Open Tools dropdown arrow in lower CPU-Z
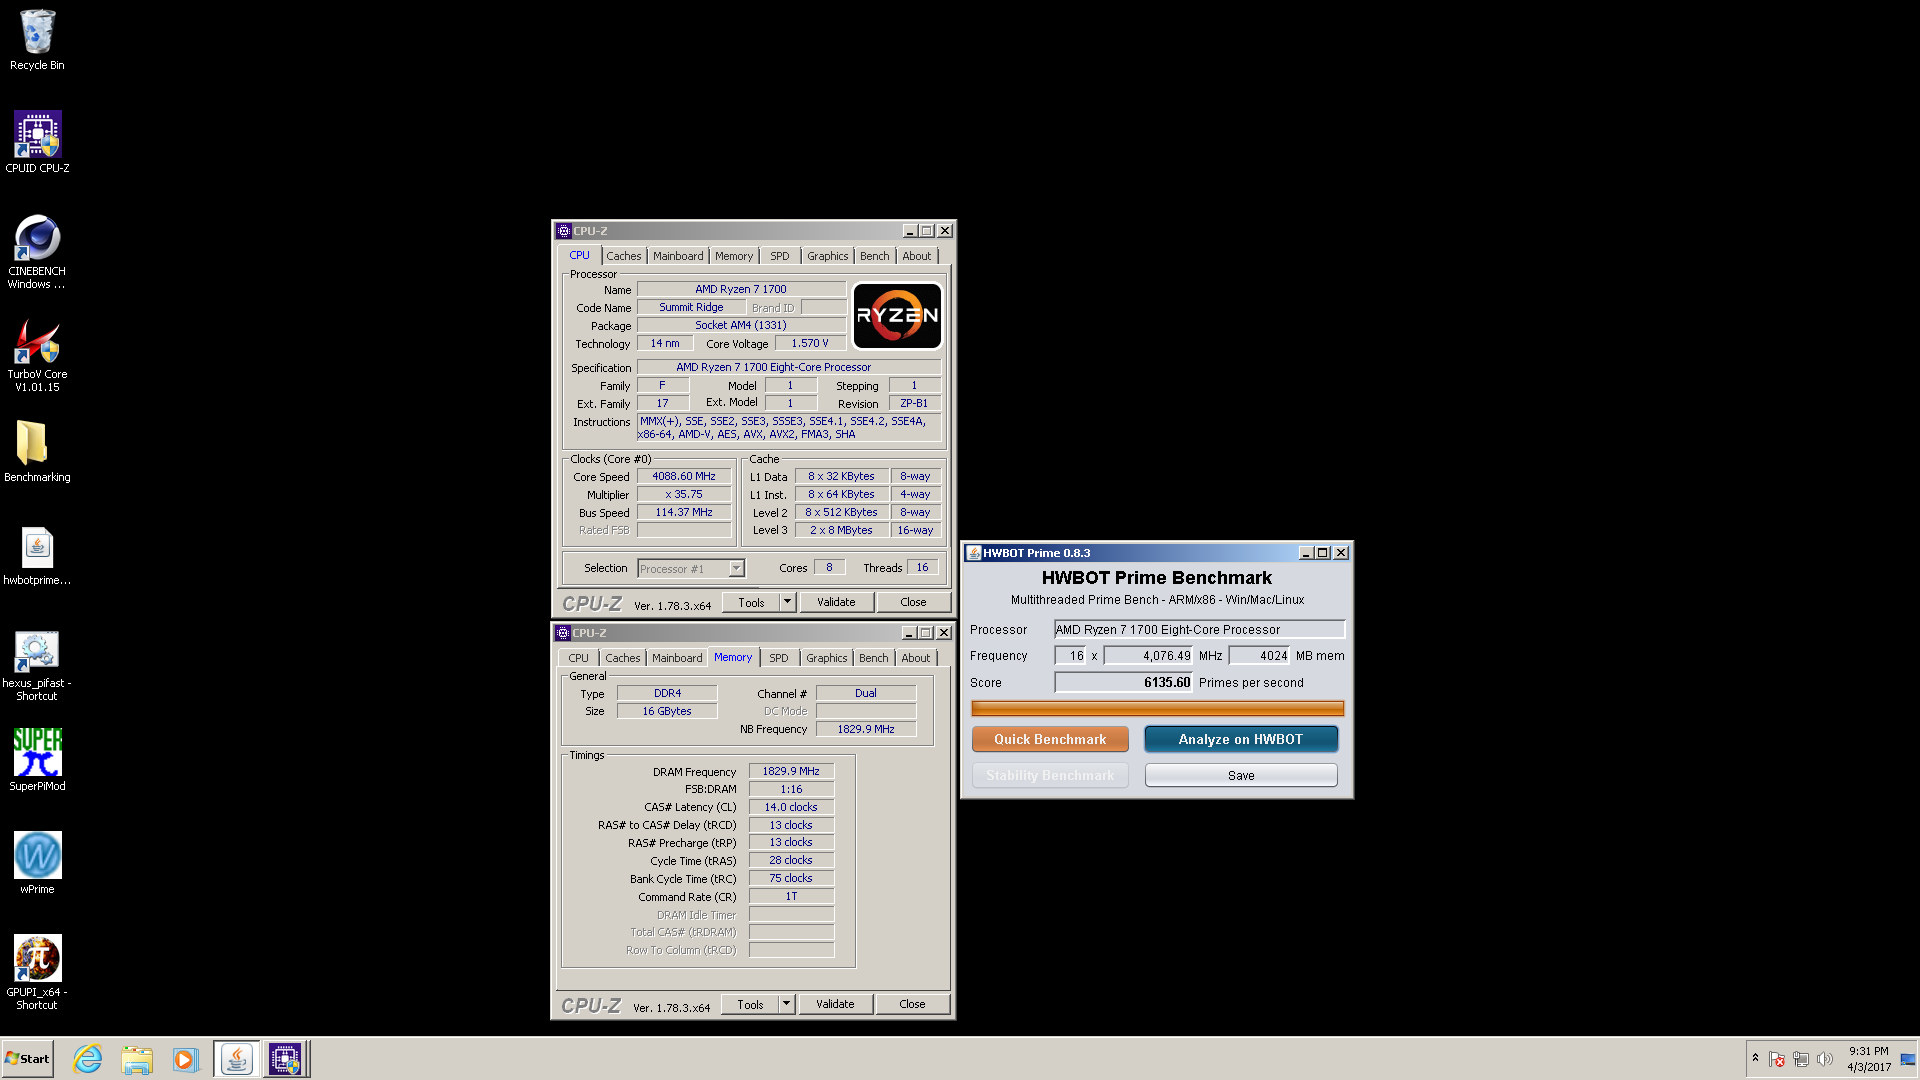Viewport: 1920px width, 1080px height. 787,1004
